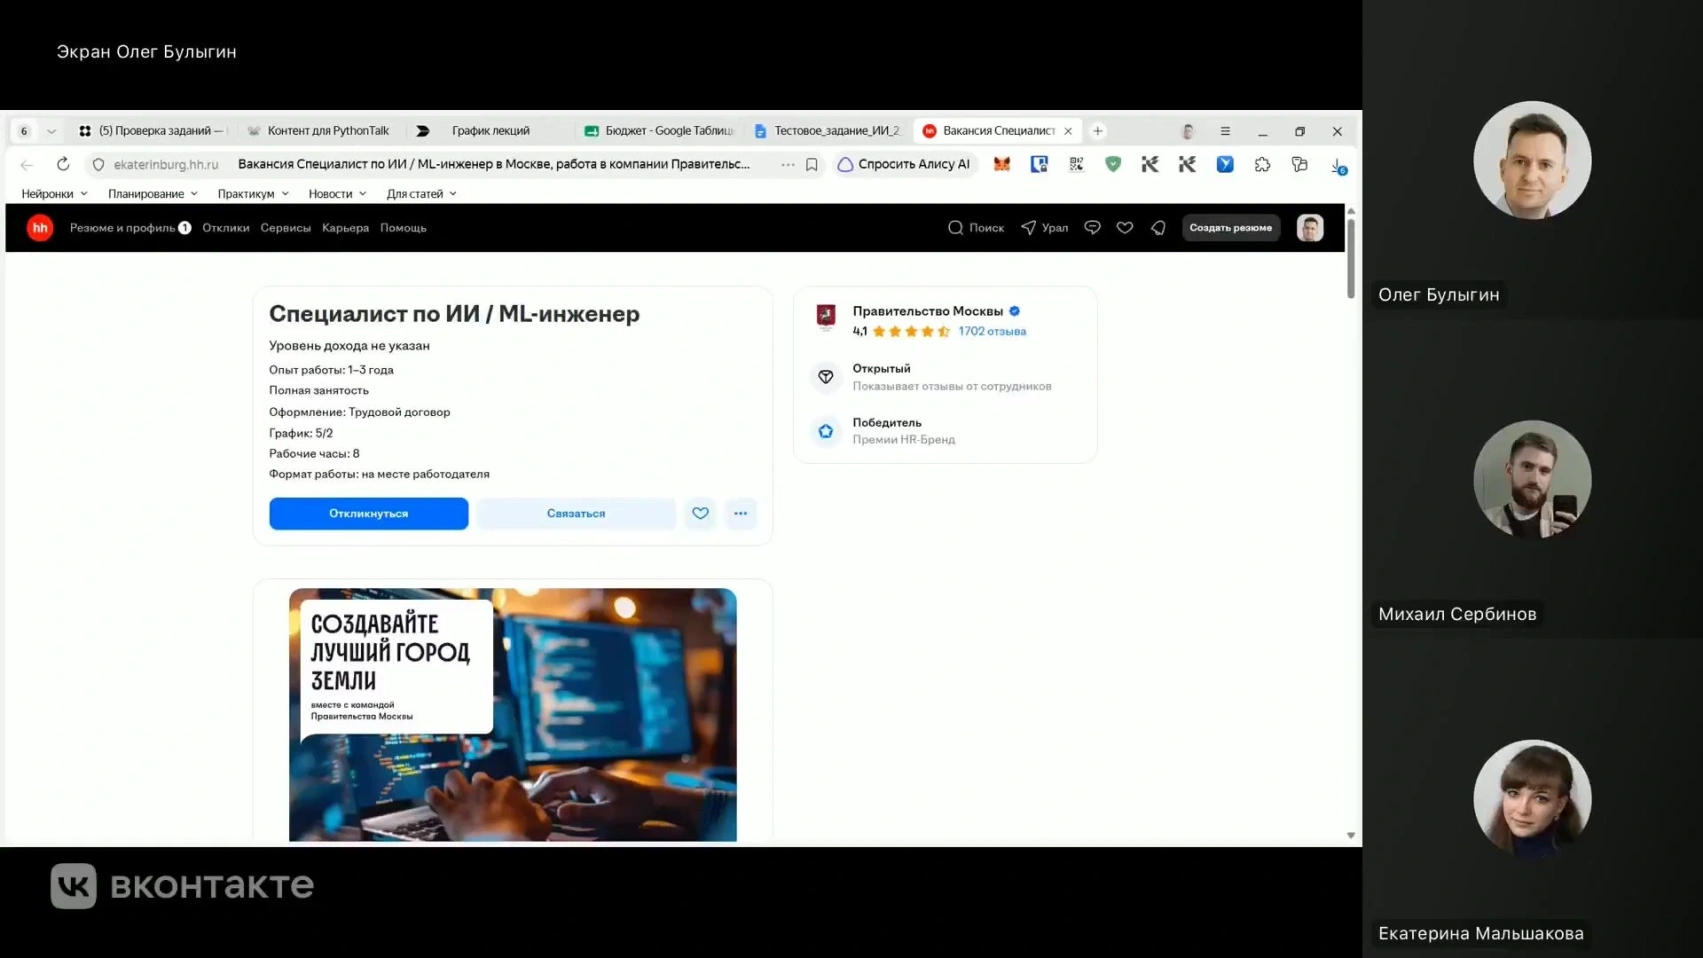Expand the Планирование bookmarks folder
This screenshot has width=1703, height=958.
point(152,194)
